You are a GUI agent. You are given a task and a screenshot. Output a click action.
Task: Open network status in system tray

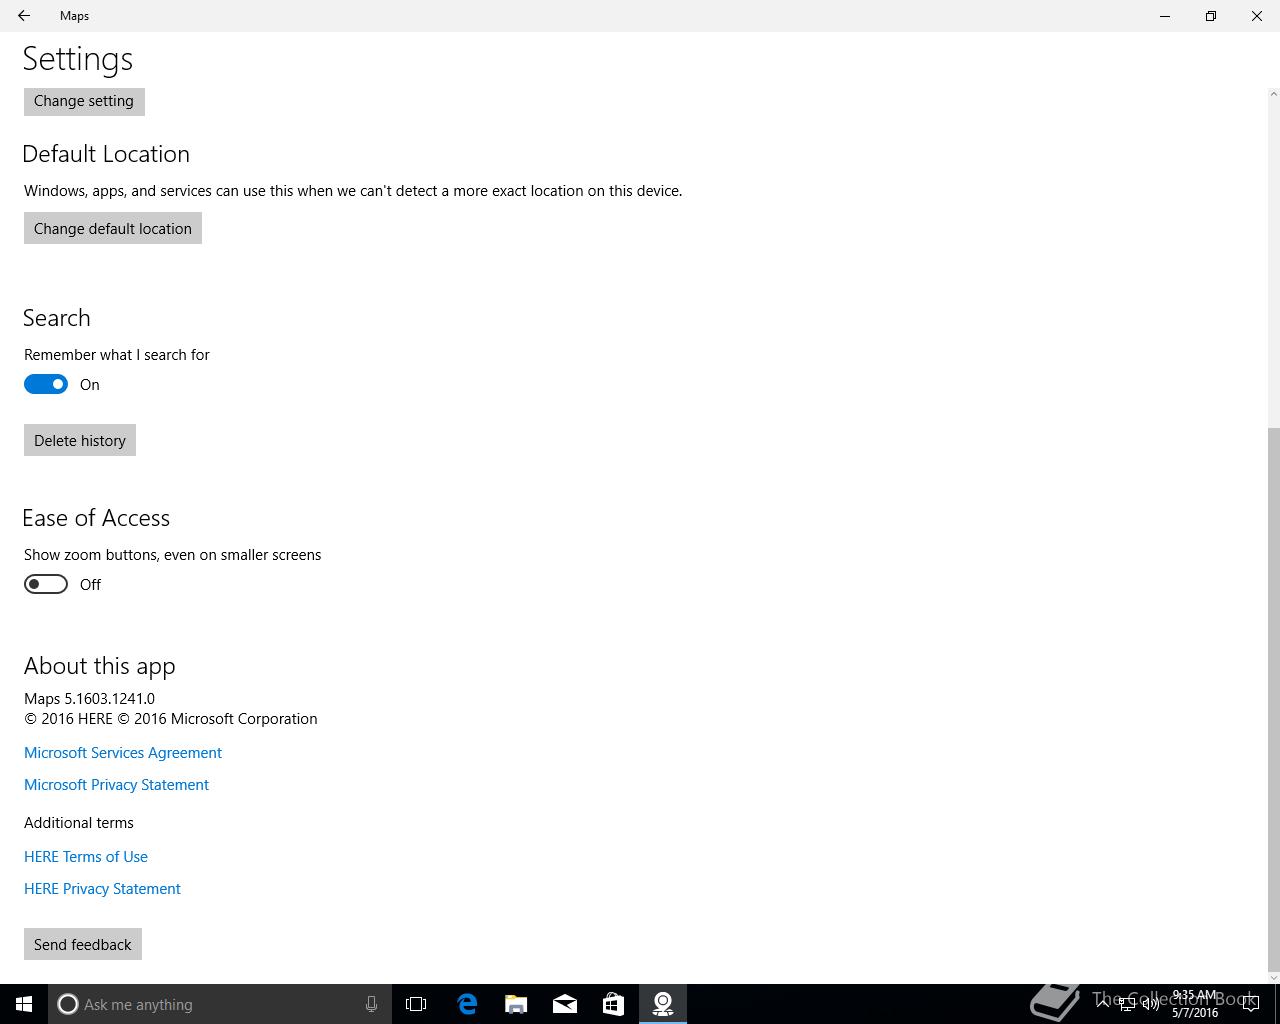[1127, 1004]
